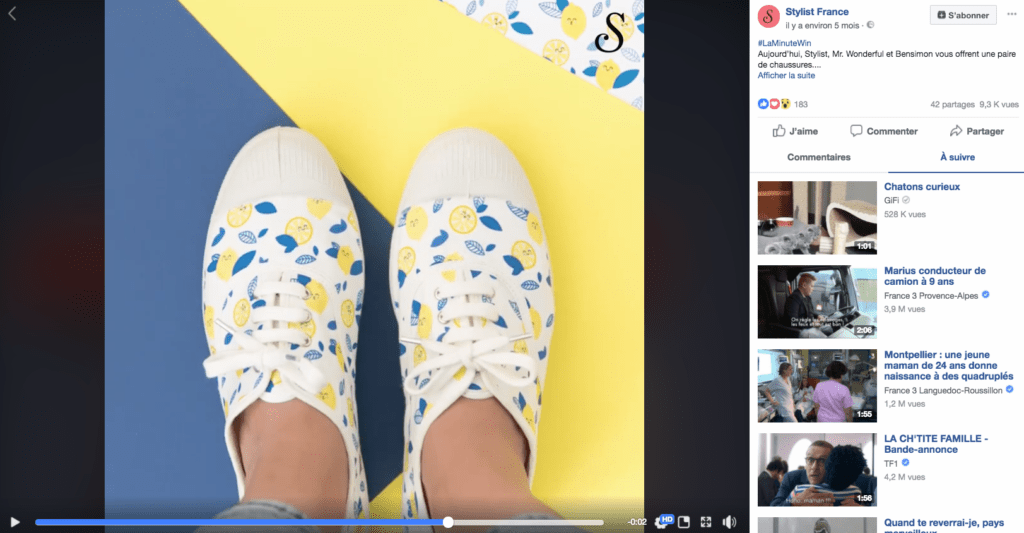Open 'Marius conducteur de camion' thumbnail

tap(817, 302)
